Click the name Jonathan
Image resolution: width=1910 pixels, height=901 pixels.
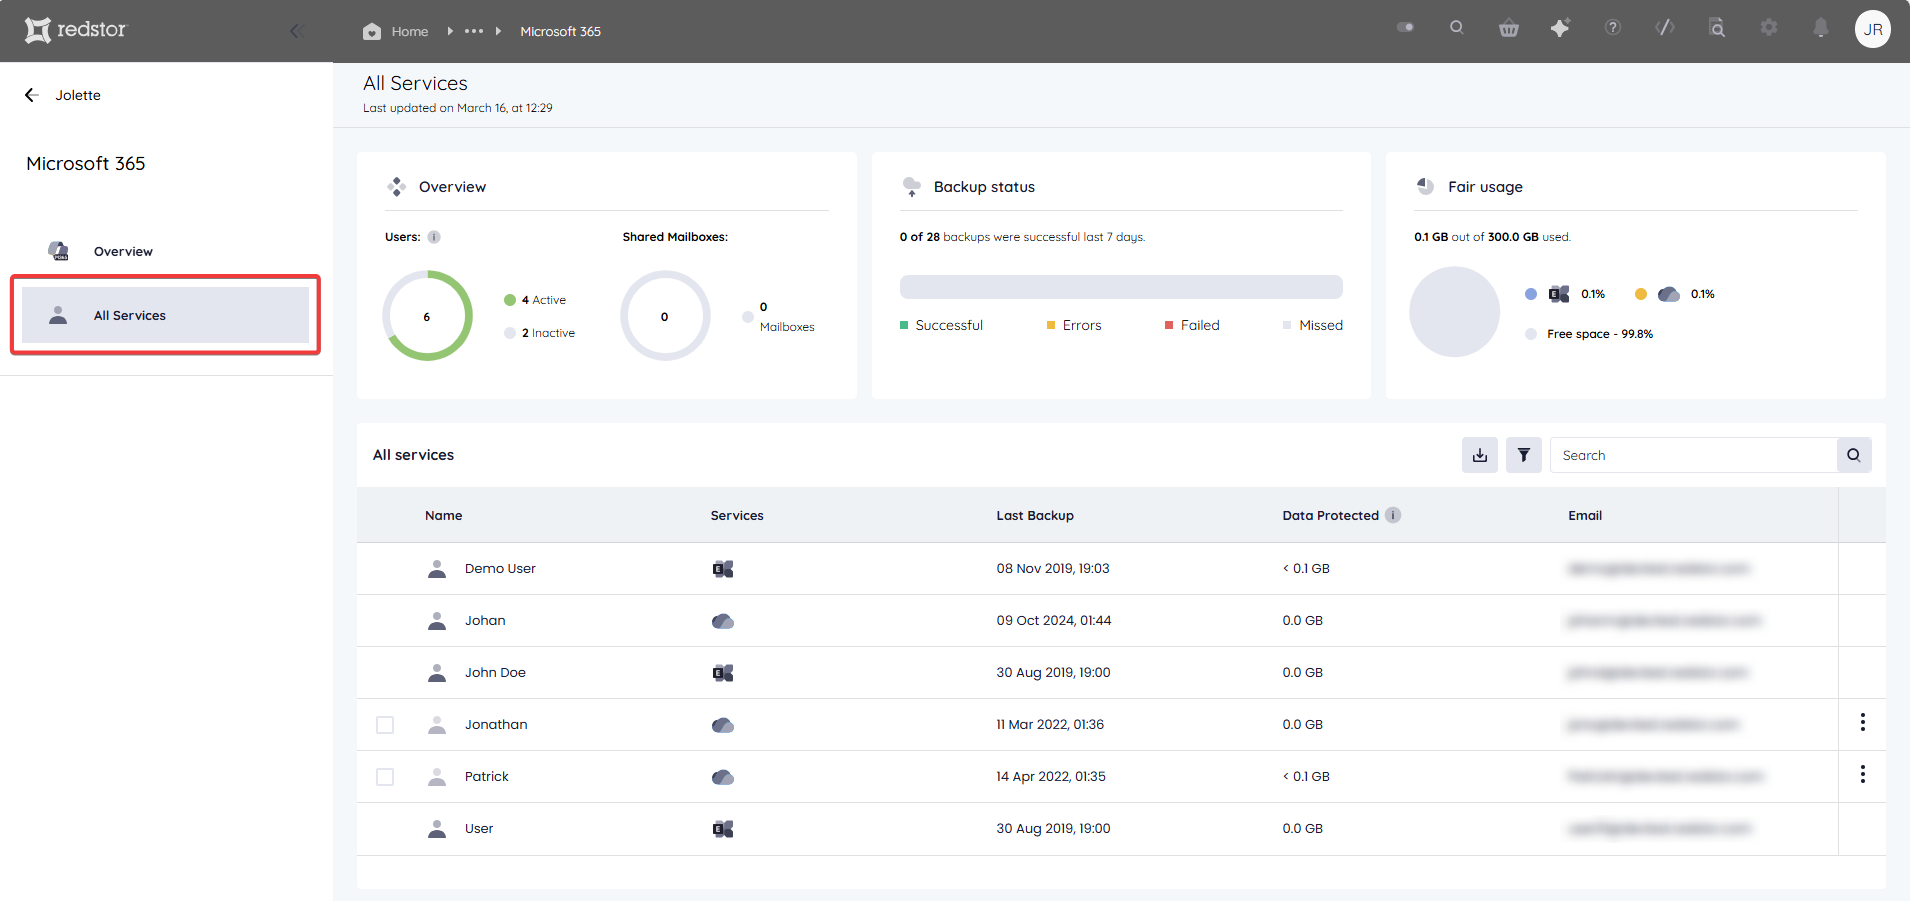496,725
